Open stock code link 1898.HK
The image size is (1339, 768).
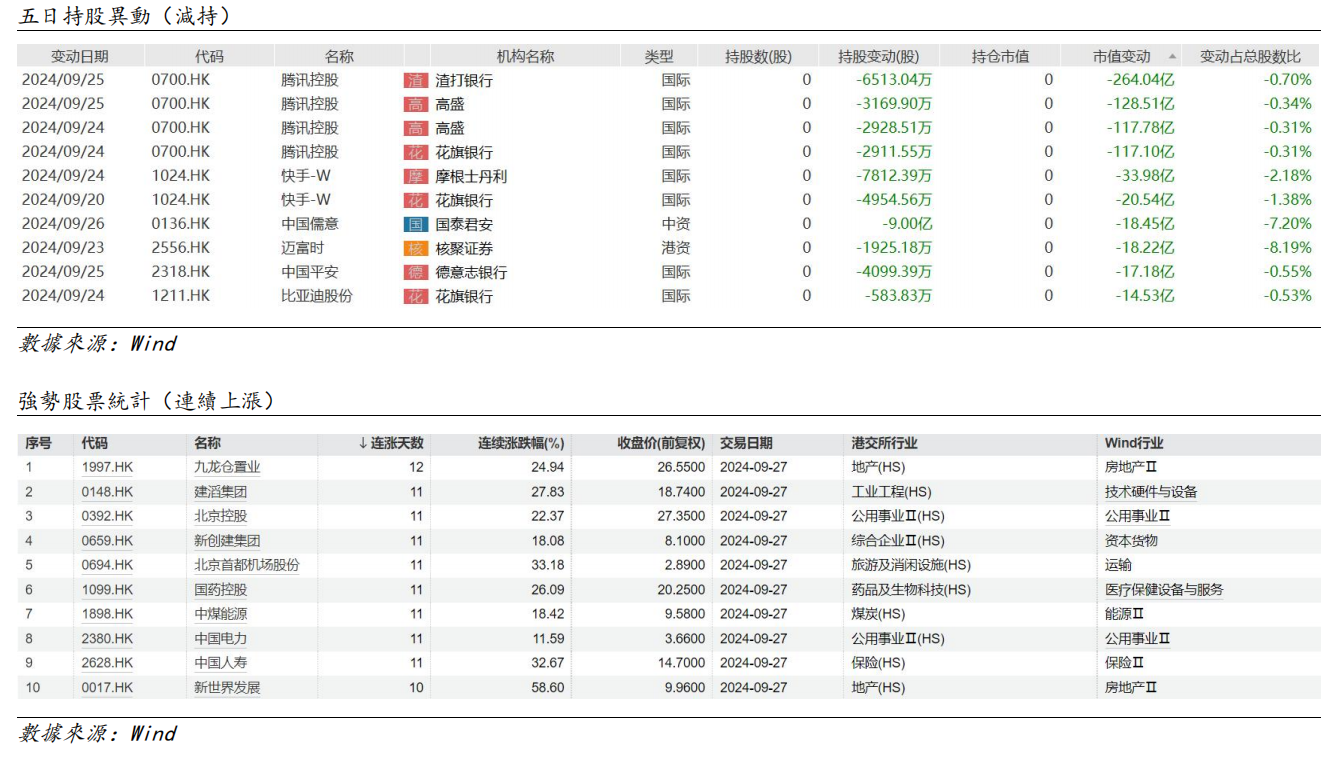click(107, 614)
